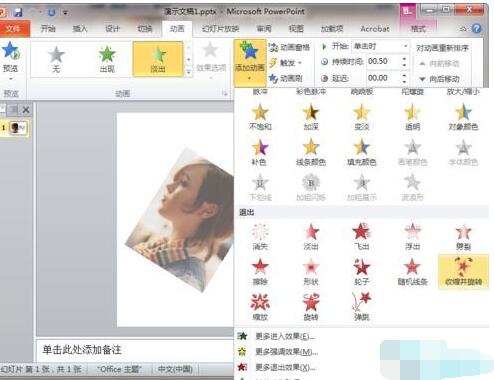Screen dimensions: 494x380
Task: Apply the 擦除 exit animation
Action: (x=260, y=272)
